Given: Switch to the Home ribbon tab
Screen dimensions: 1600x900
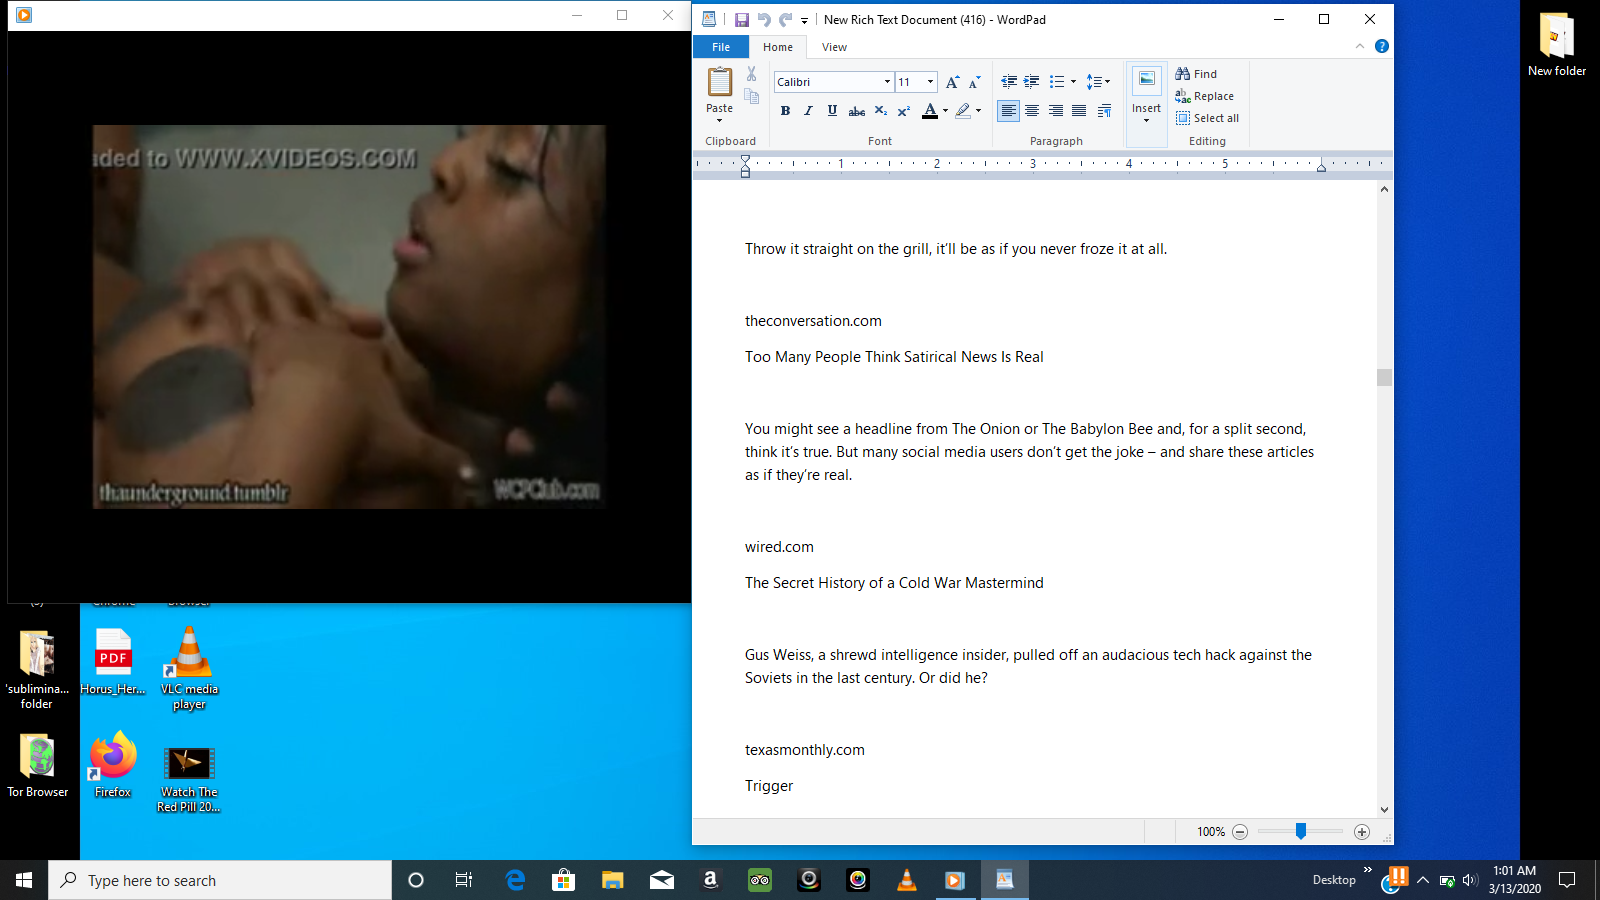Looking at the screenshot, I should coord(778,47).
